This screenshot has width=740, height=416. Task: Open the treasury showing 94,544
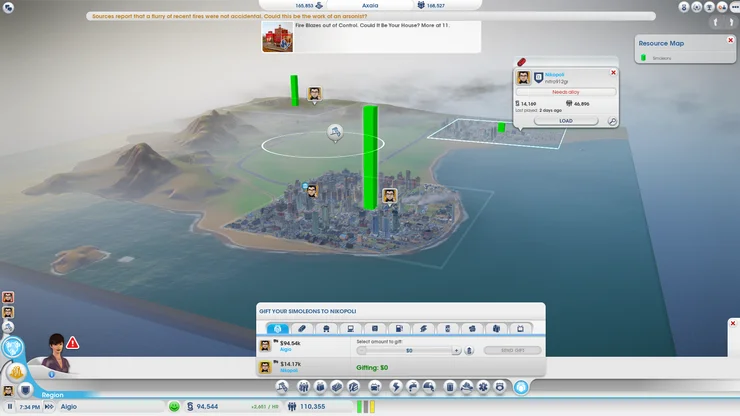click(x=232, y=407)
